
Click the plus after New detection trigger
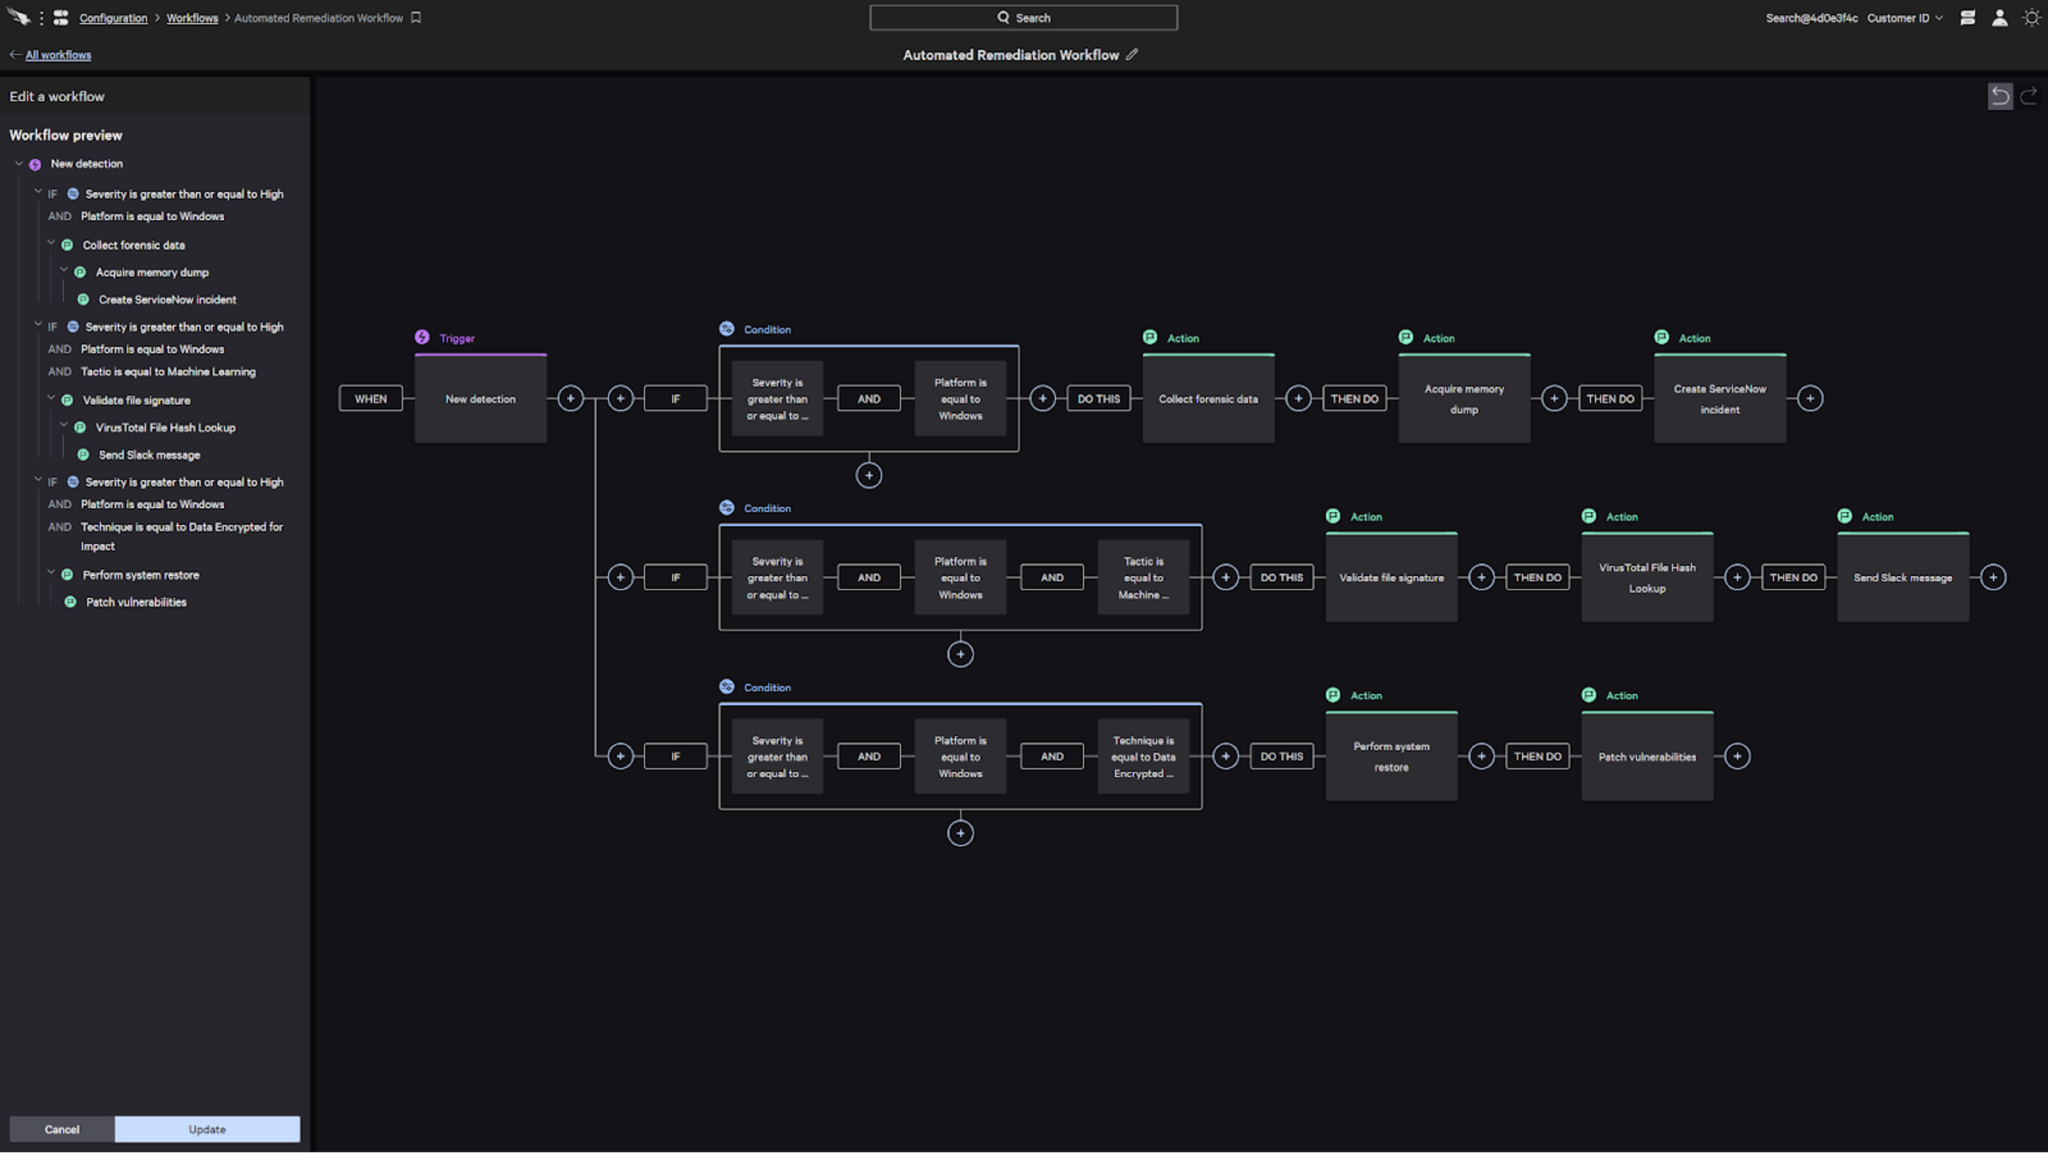tap(570, 399)
